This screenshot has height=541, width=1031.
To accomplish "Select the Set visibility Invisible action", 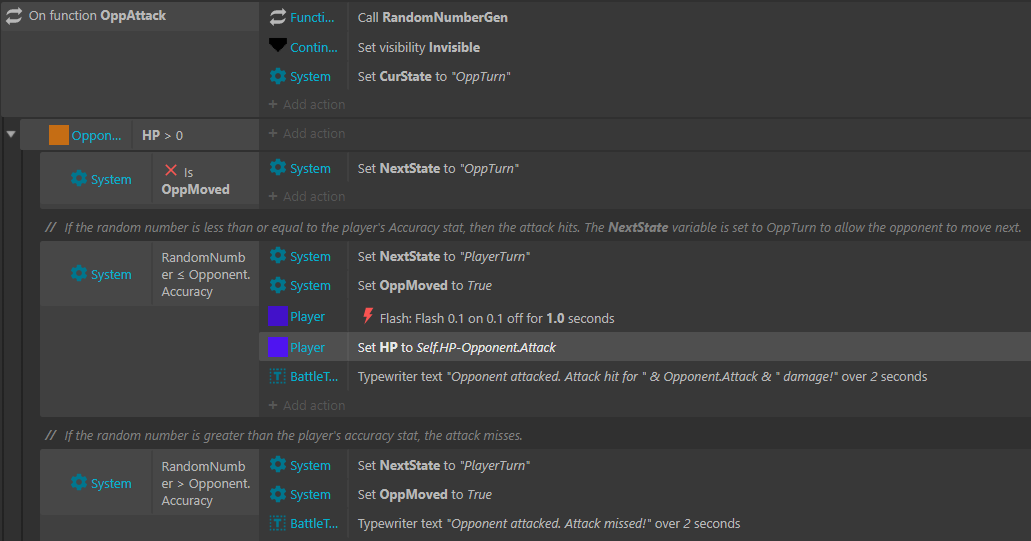I will 418,47.
